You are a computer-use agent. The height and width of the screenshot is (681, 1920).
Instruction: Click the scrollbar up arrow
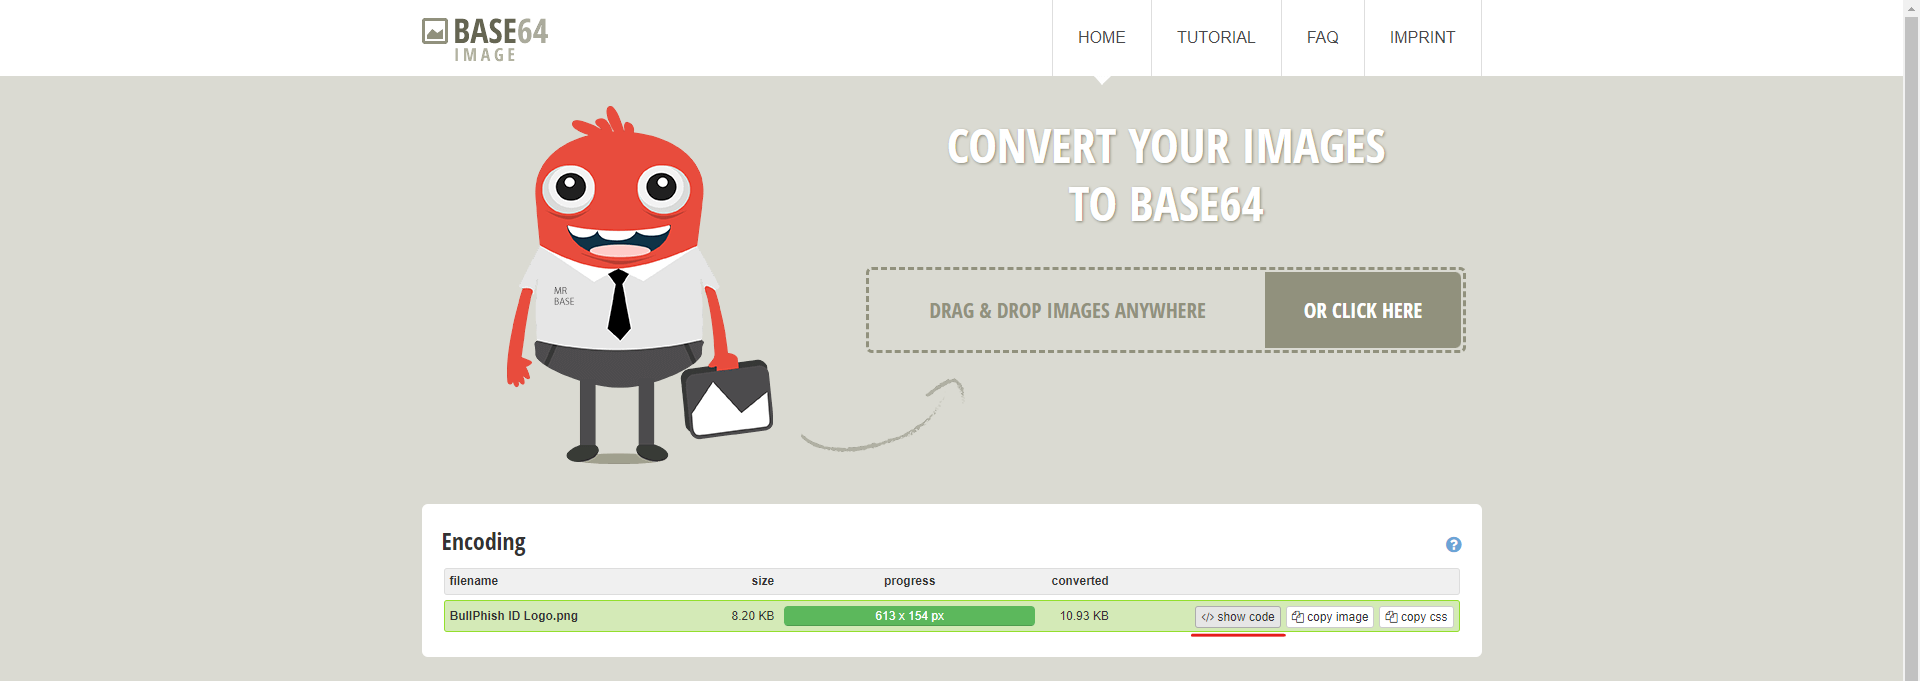[x=1911, y=8]
